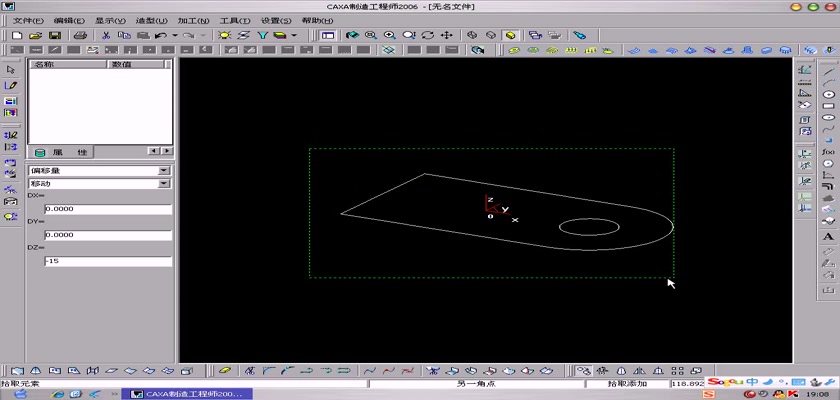
Task: Select the pan view four-arrow icon
Action: point(446,35)
